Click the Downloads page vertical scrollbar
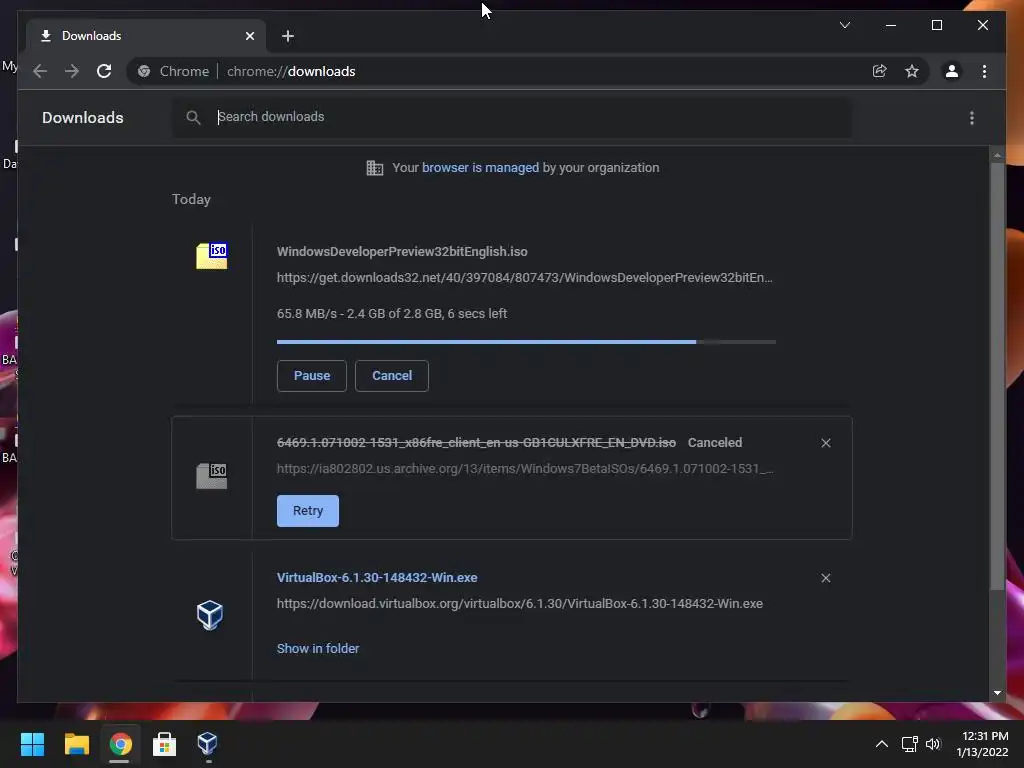The image size is (1024, 768). (x=997, y=376)
